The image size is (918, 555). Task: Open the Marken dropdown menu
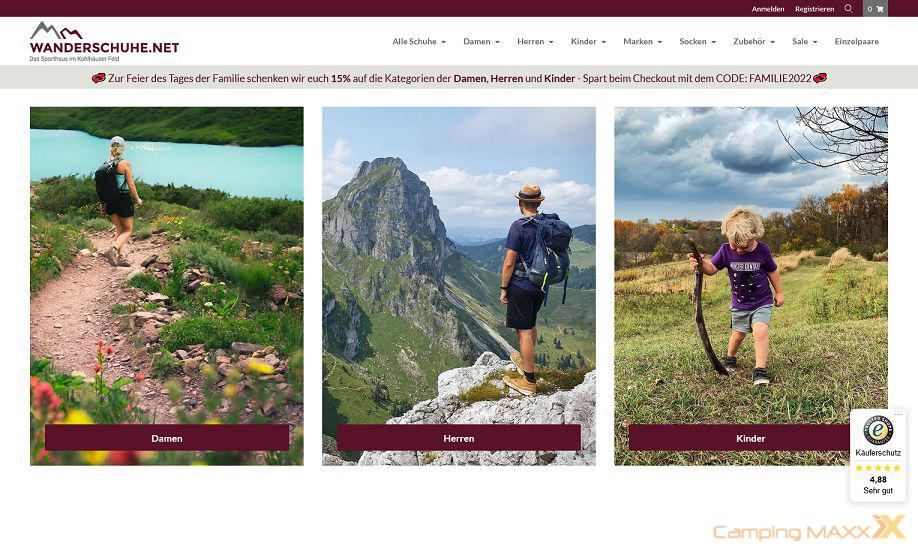pos(642,42)
